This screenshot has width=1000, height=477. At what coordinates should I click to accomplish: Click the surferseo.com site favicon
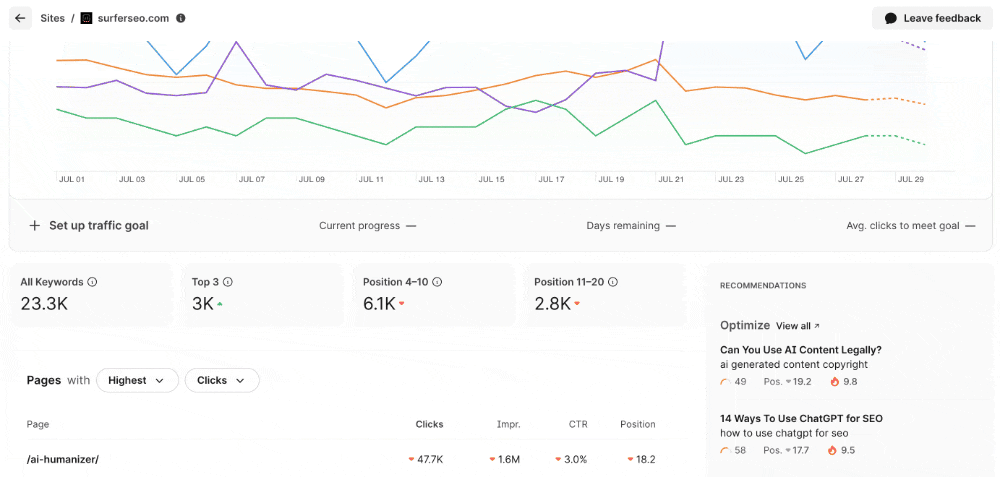[86, 18]
